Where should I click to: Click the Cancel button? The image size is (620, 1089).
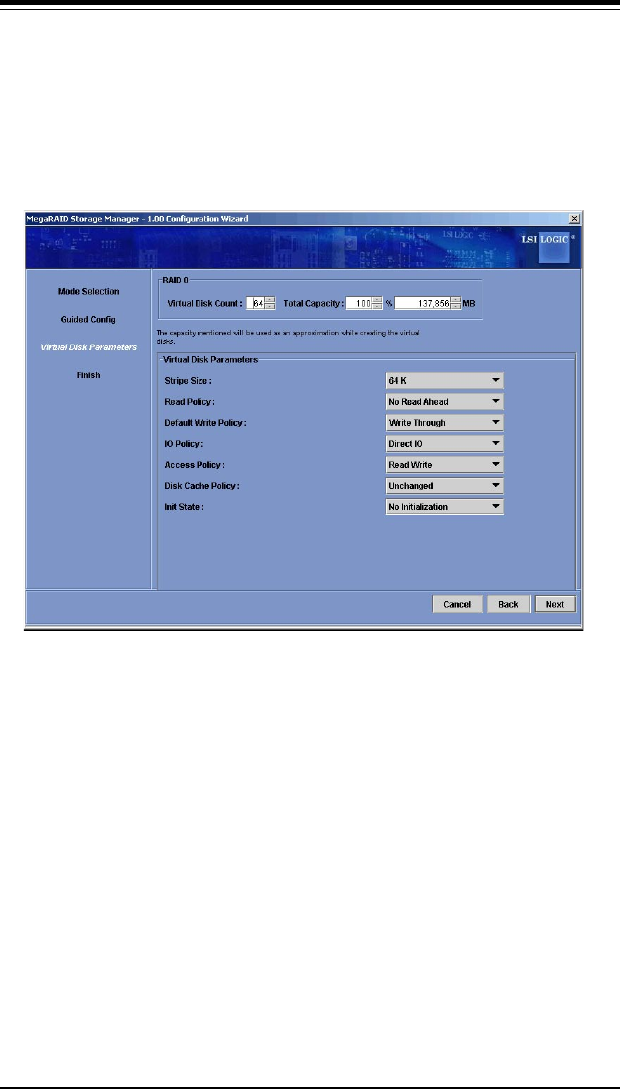tap(458, 604)
